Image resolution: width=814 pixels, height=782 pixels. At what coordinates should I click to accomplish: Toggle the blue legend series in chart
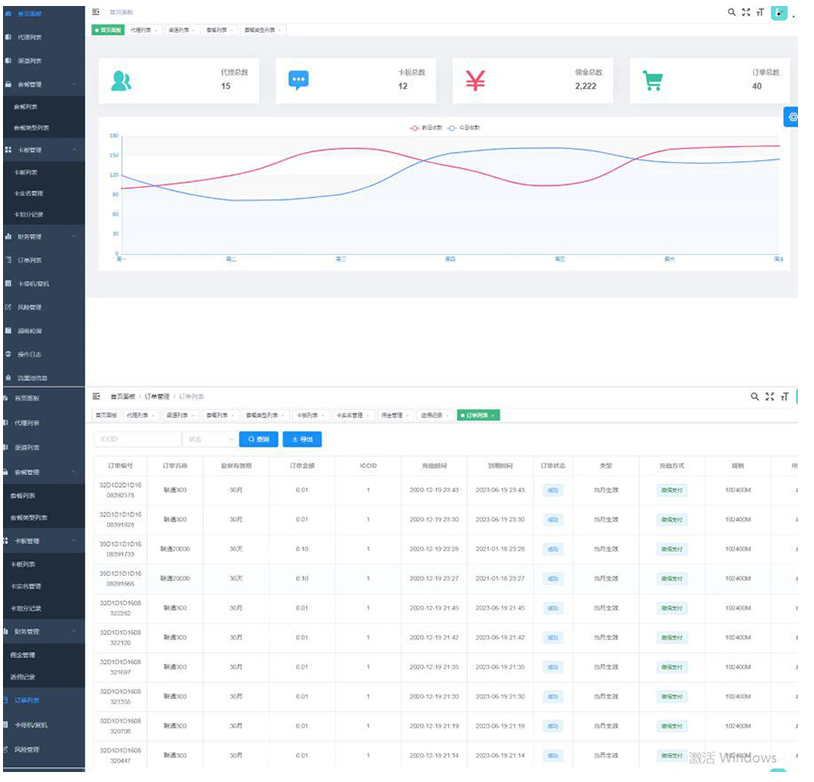[464, 128]
